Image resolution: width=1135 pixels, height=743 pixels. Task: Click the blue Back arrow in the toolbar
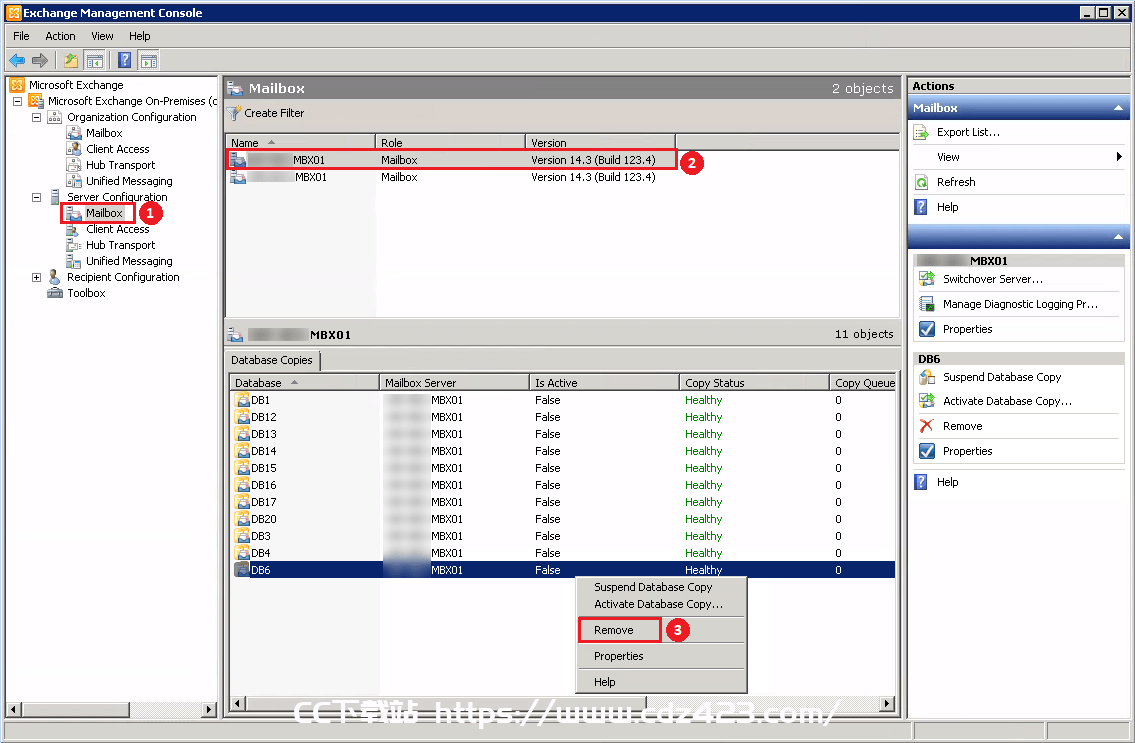tap(17, 60)
